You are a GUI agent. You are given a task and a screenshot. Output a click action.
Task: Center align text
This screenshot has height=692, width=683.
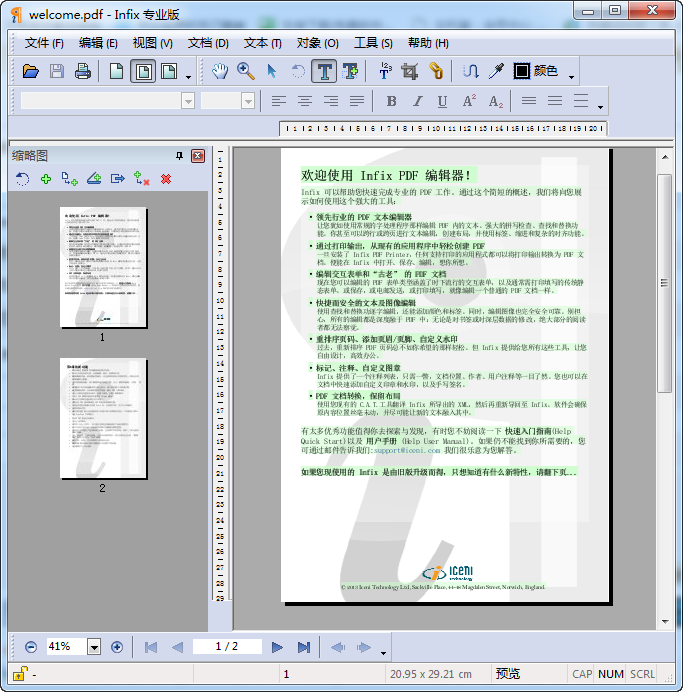click(304, 101)
